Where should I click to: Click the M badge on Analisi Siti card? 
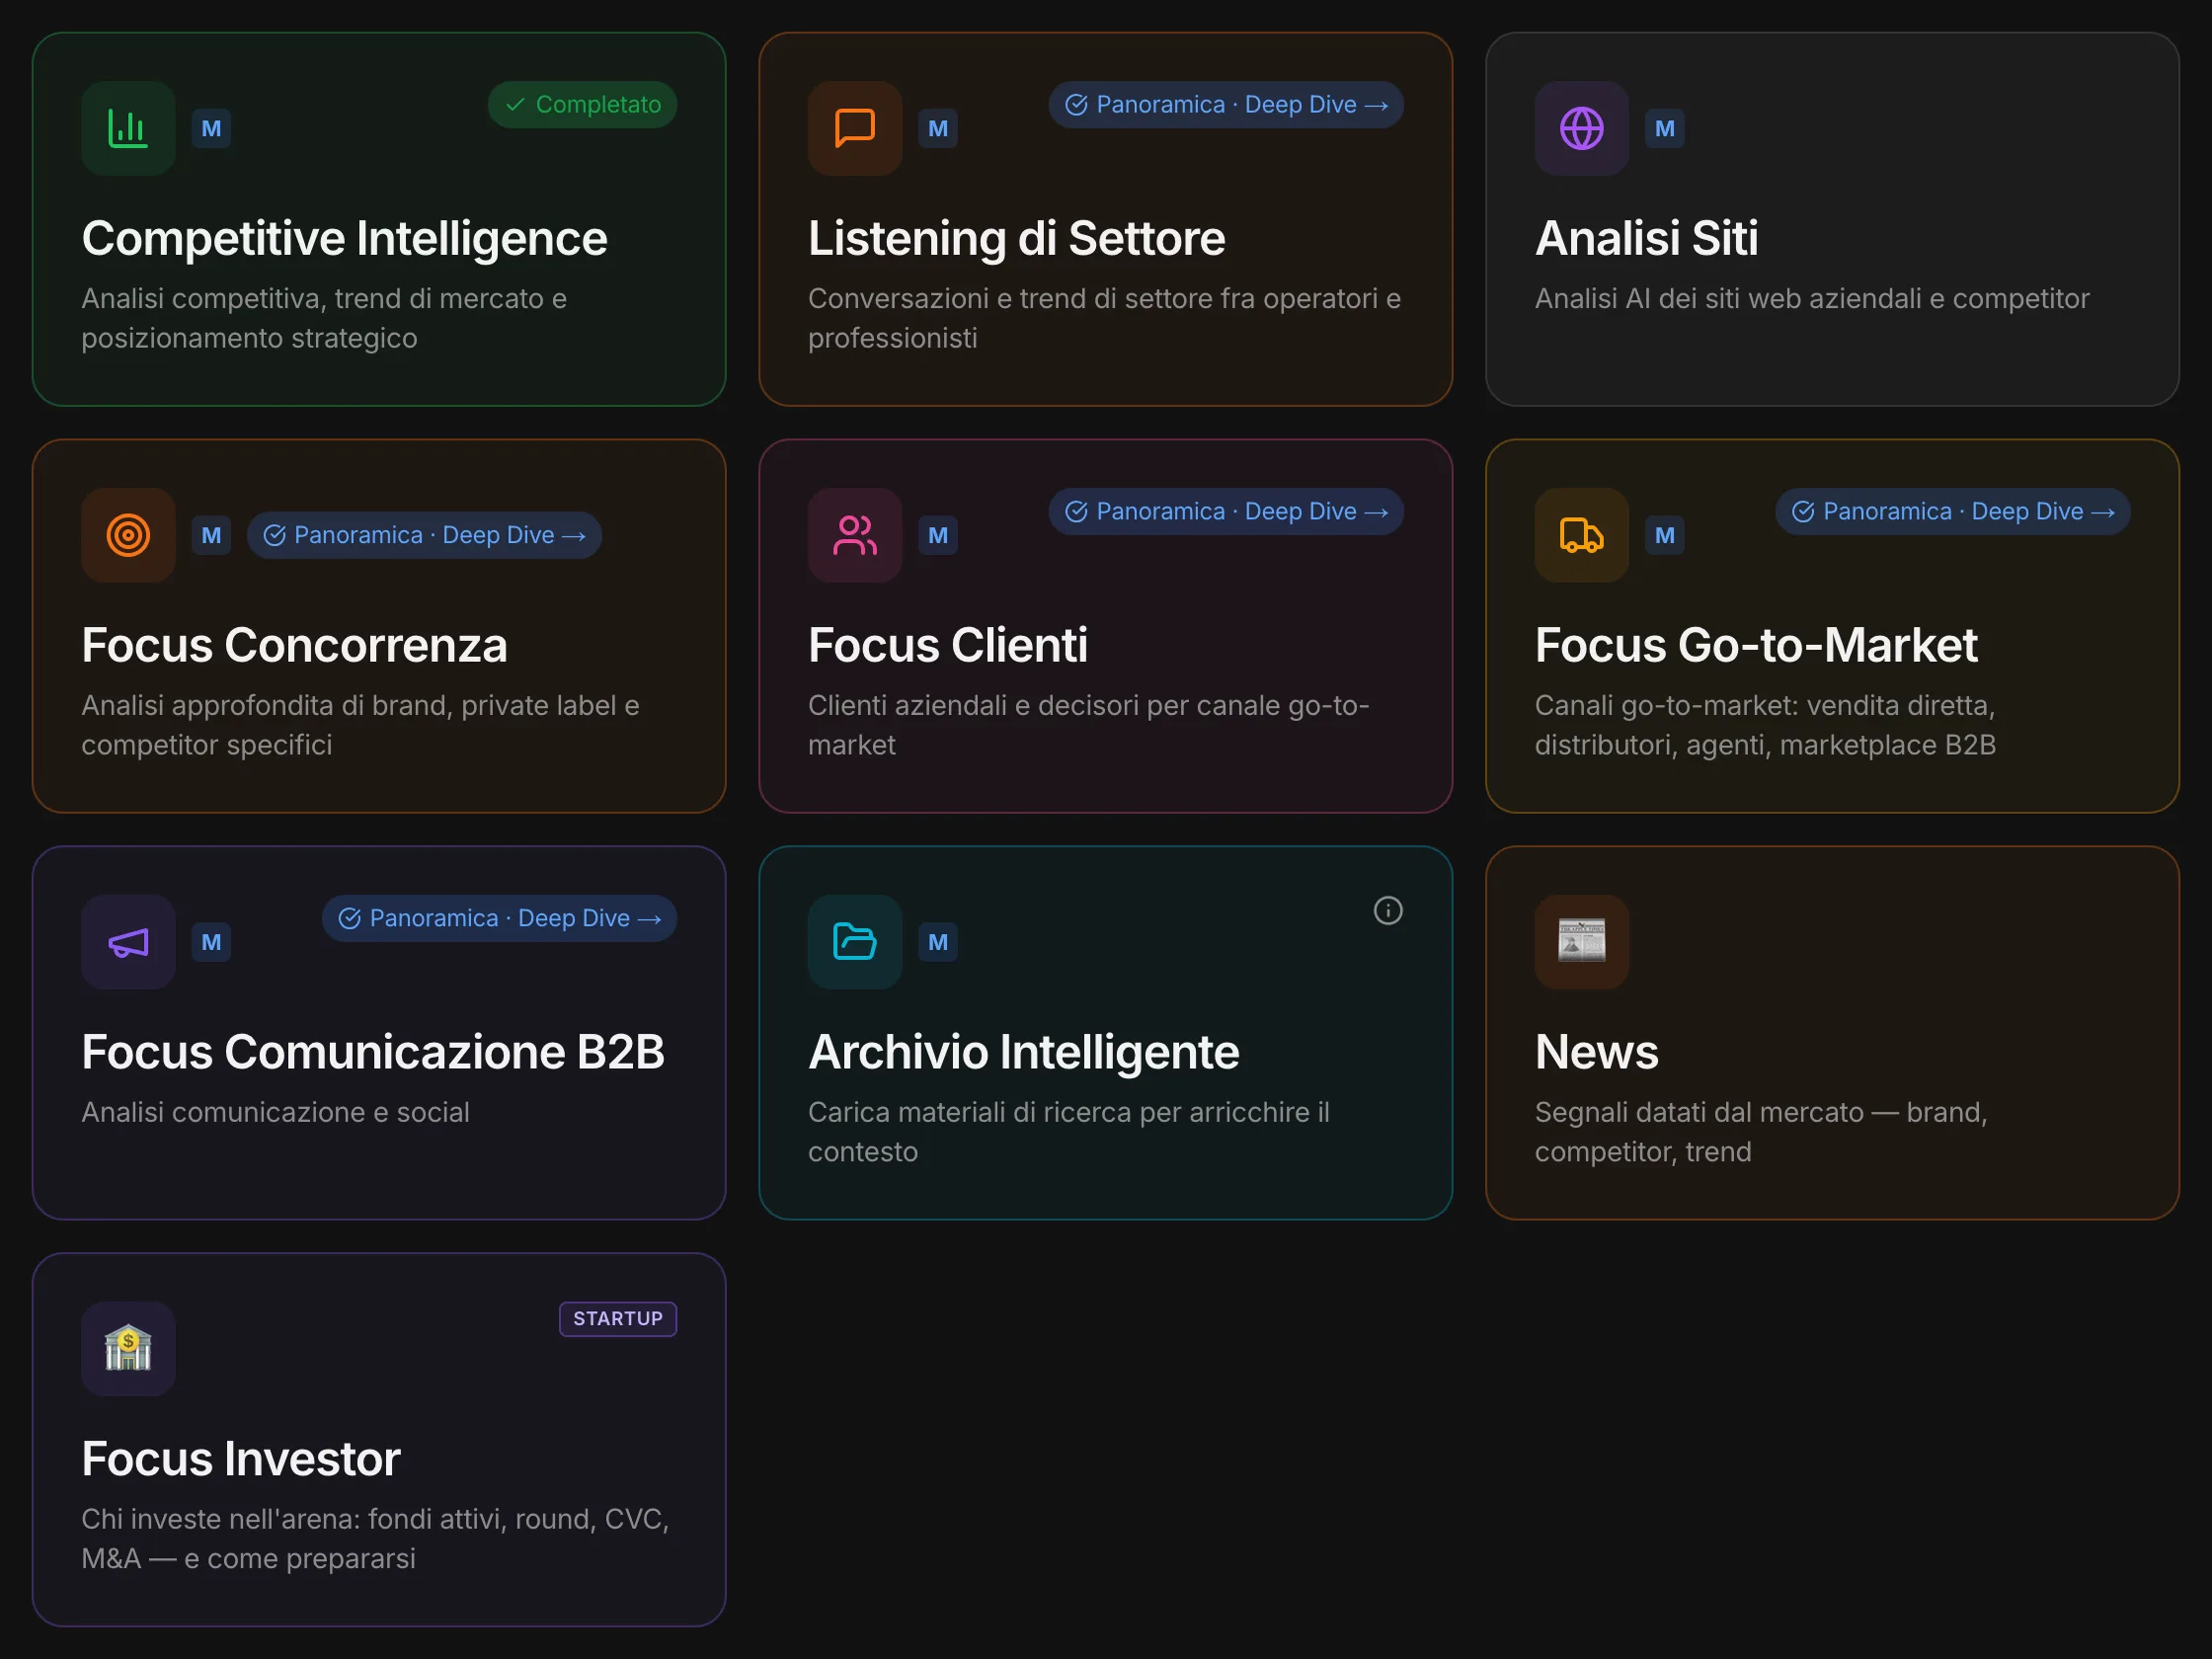(1665, 128)
